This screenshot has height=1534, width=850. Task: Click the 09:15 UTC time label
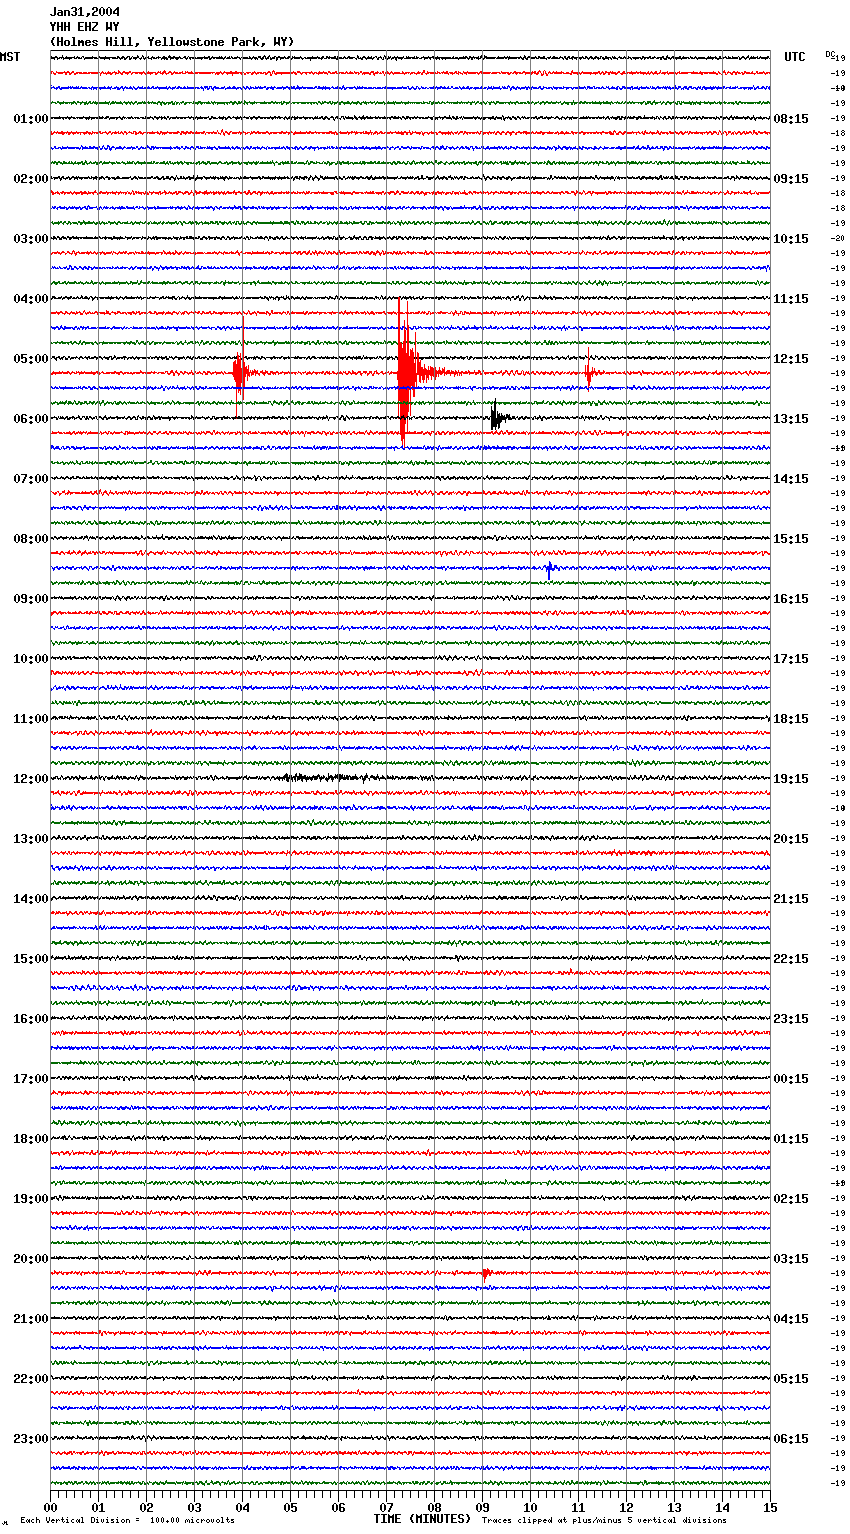pyautogui.click(x=791, y=179)
